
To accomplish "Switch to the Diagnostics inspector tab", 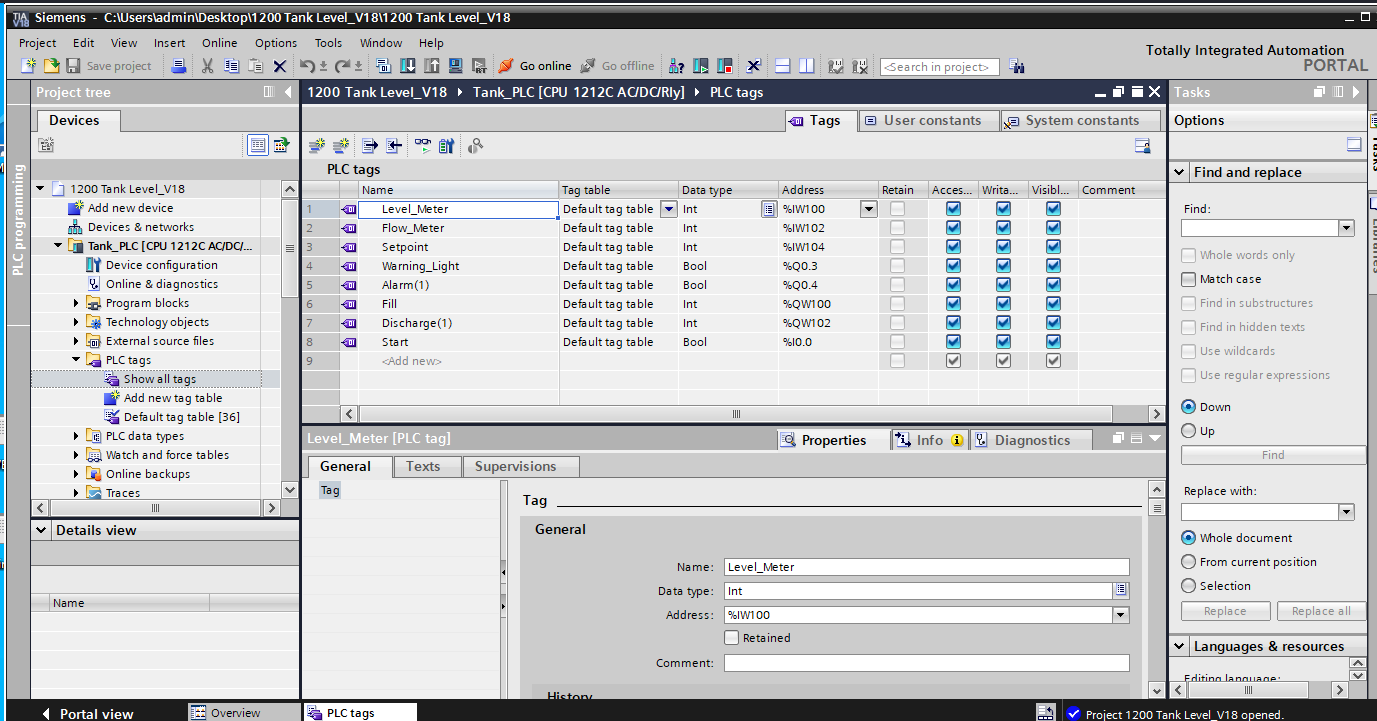I will 1031,440.
